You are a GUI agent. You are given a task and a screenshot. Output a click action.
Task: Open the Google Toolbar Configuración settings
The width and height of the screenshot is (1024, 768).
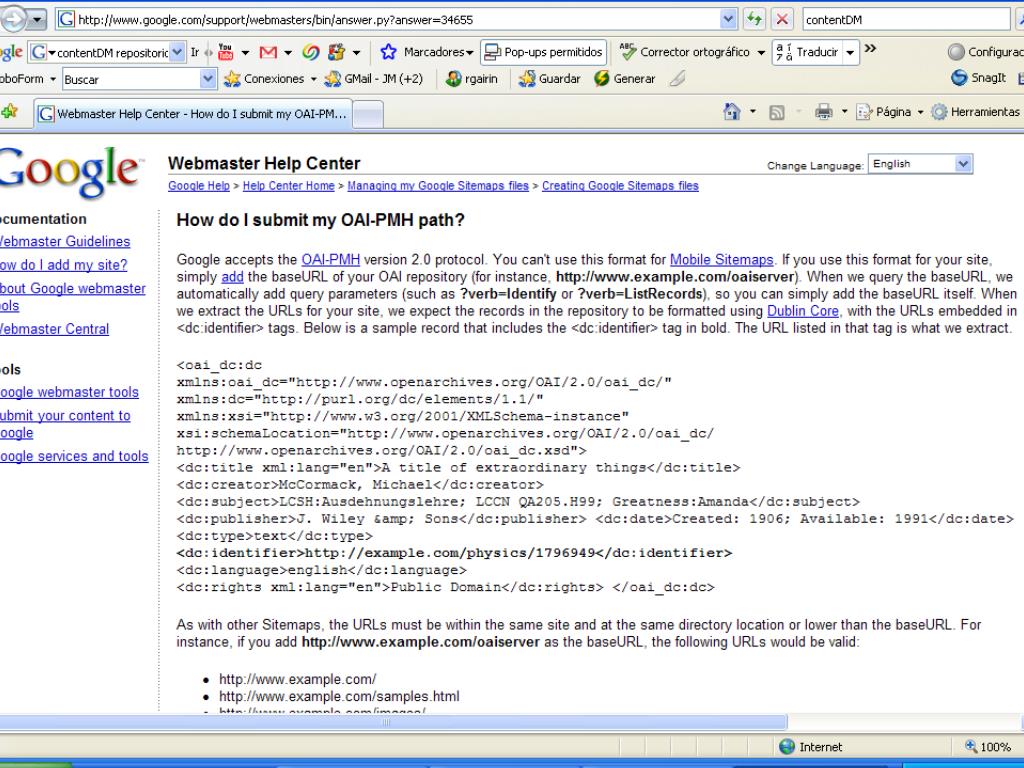click(x=986, y=52)
